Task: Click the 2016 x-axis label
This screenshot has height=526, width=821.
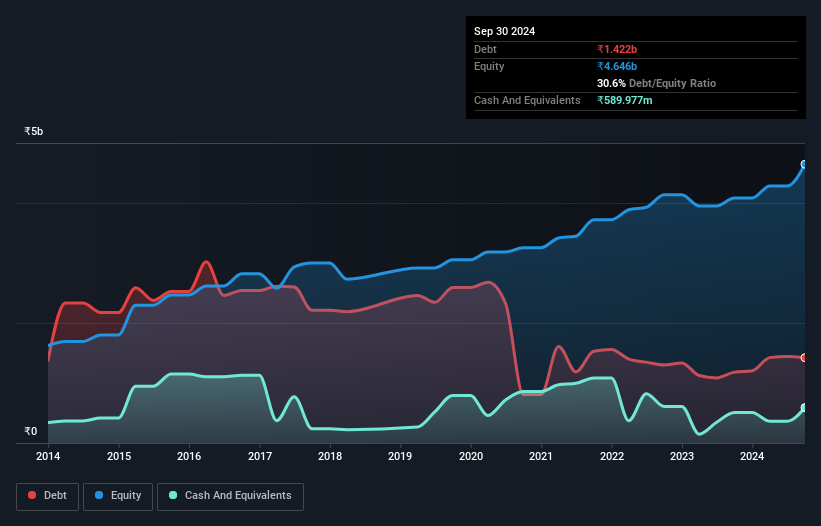Action: 189,456
